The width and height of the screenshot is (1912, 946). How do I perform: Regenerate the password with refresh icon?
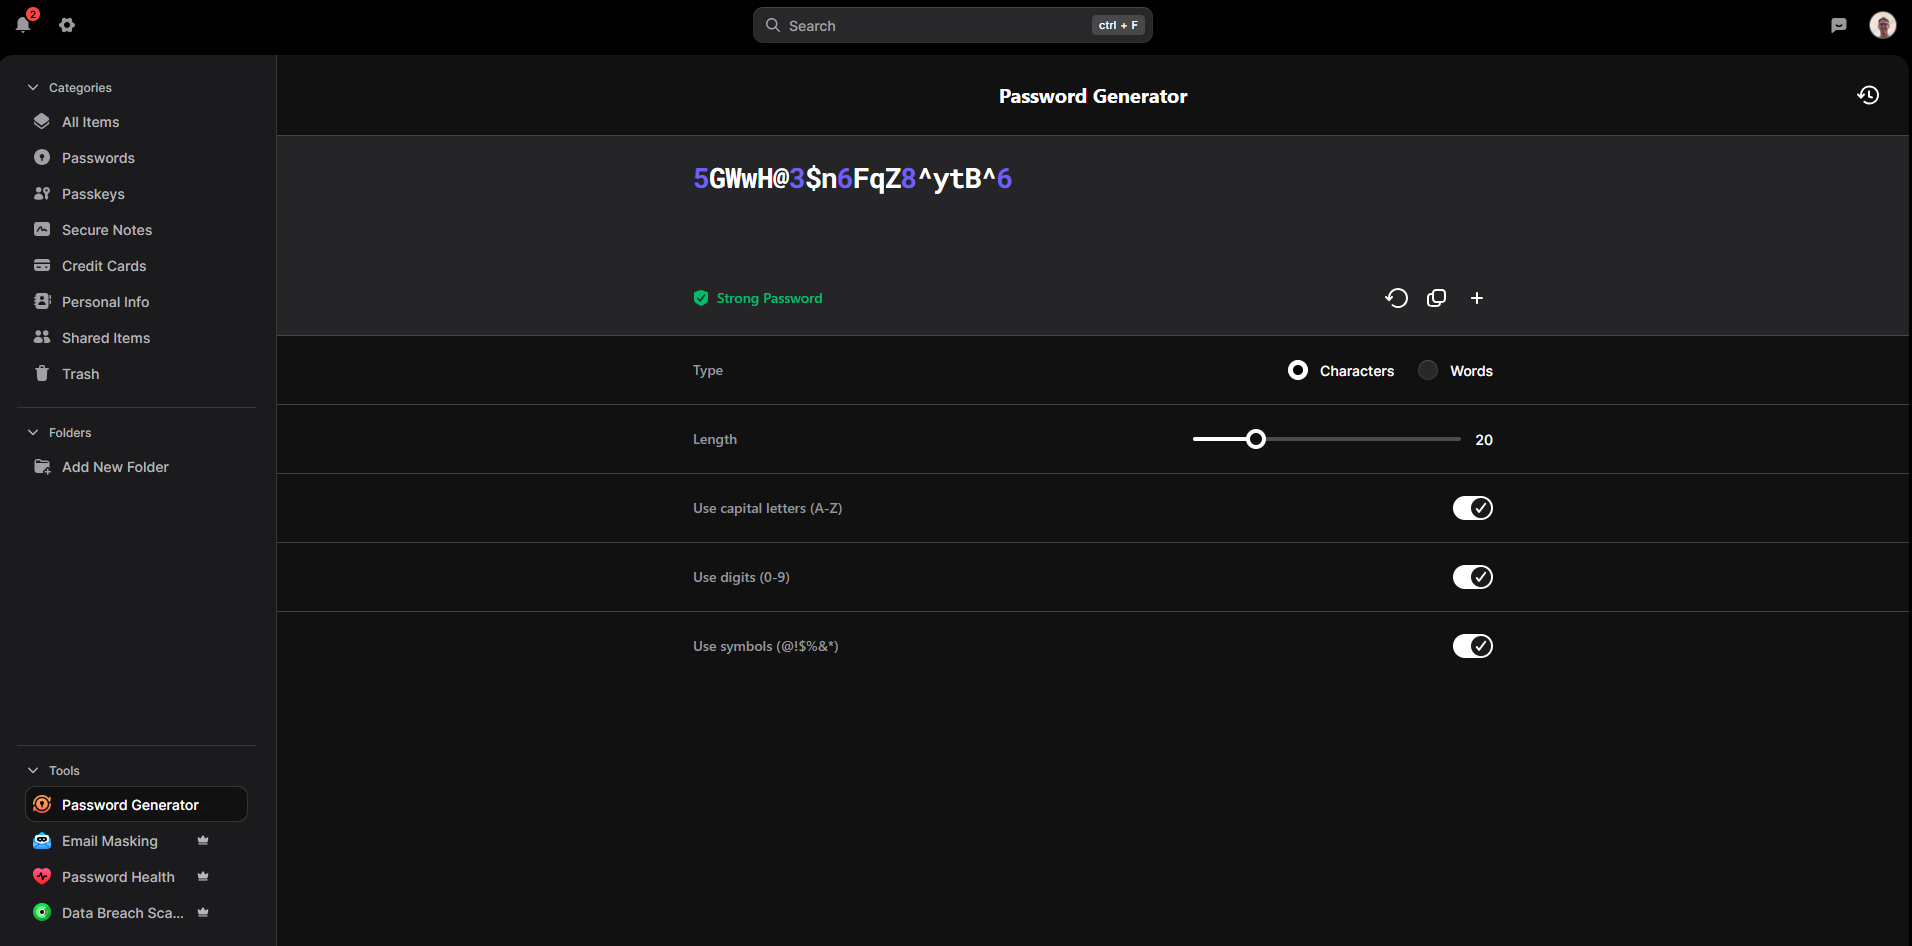(1396, 298)
